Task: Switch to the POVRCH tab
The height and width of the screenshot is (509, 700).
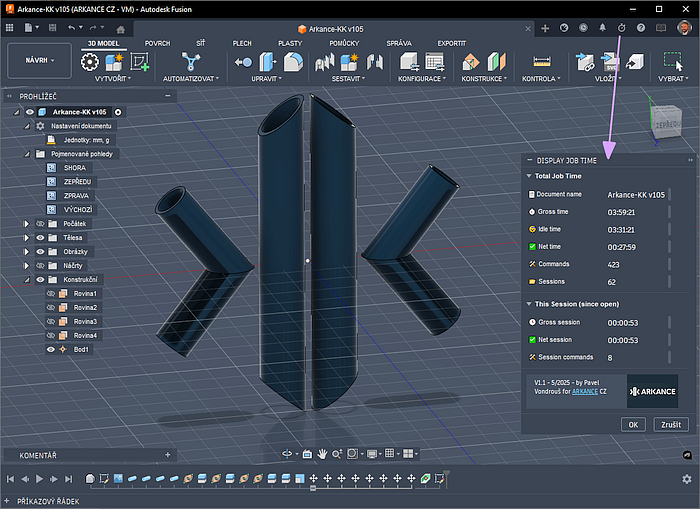Action: click(x=157, y=43)
